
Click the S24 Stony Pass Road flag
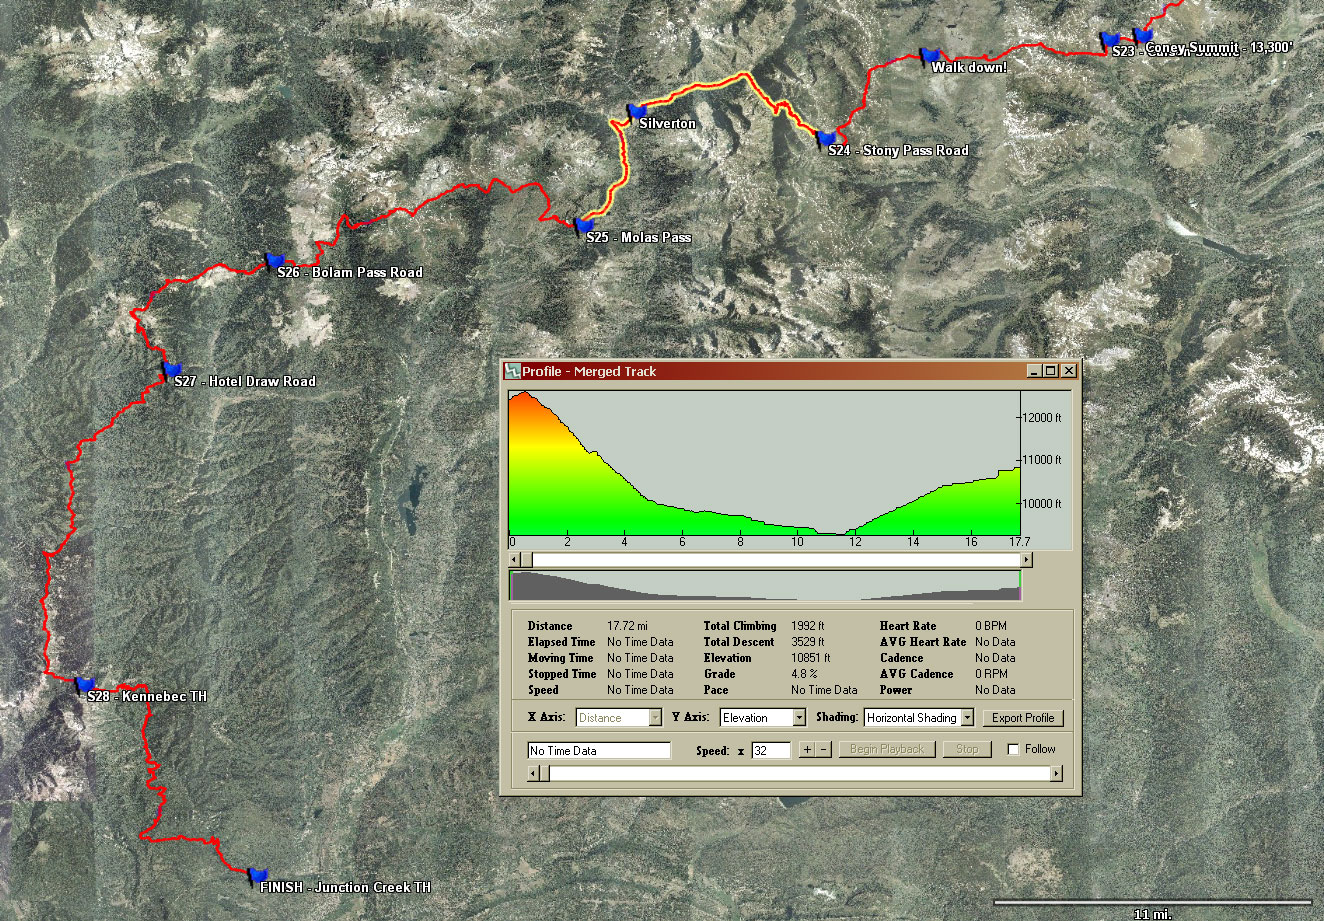(827, 138)
